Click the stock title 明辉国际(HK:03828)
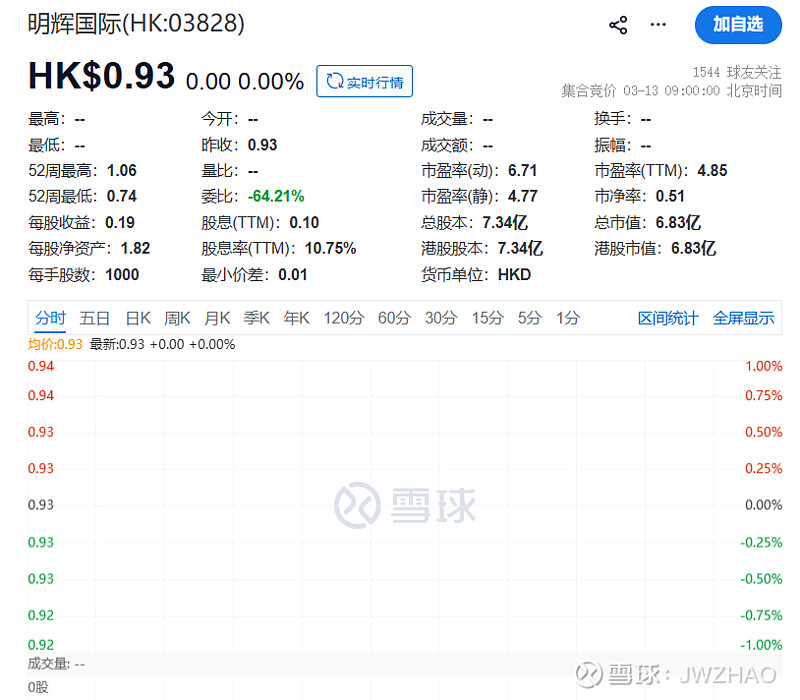 (x=136, y=23)
